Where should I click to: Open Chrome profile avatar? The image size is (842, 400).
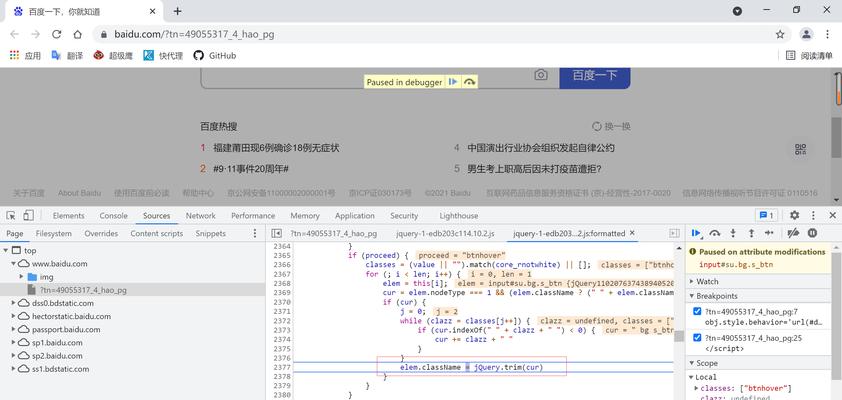806,34
